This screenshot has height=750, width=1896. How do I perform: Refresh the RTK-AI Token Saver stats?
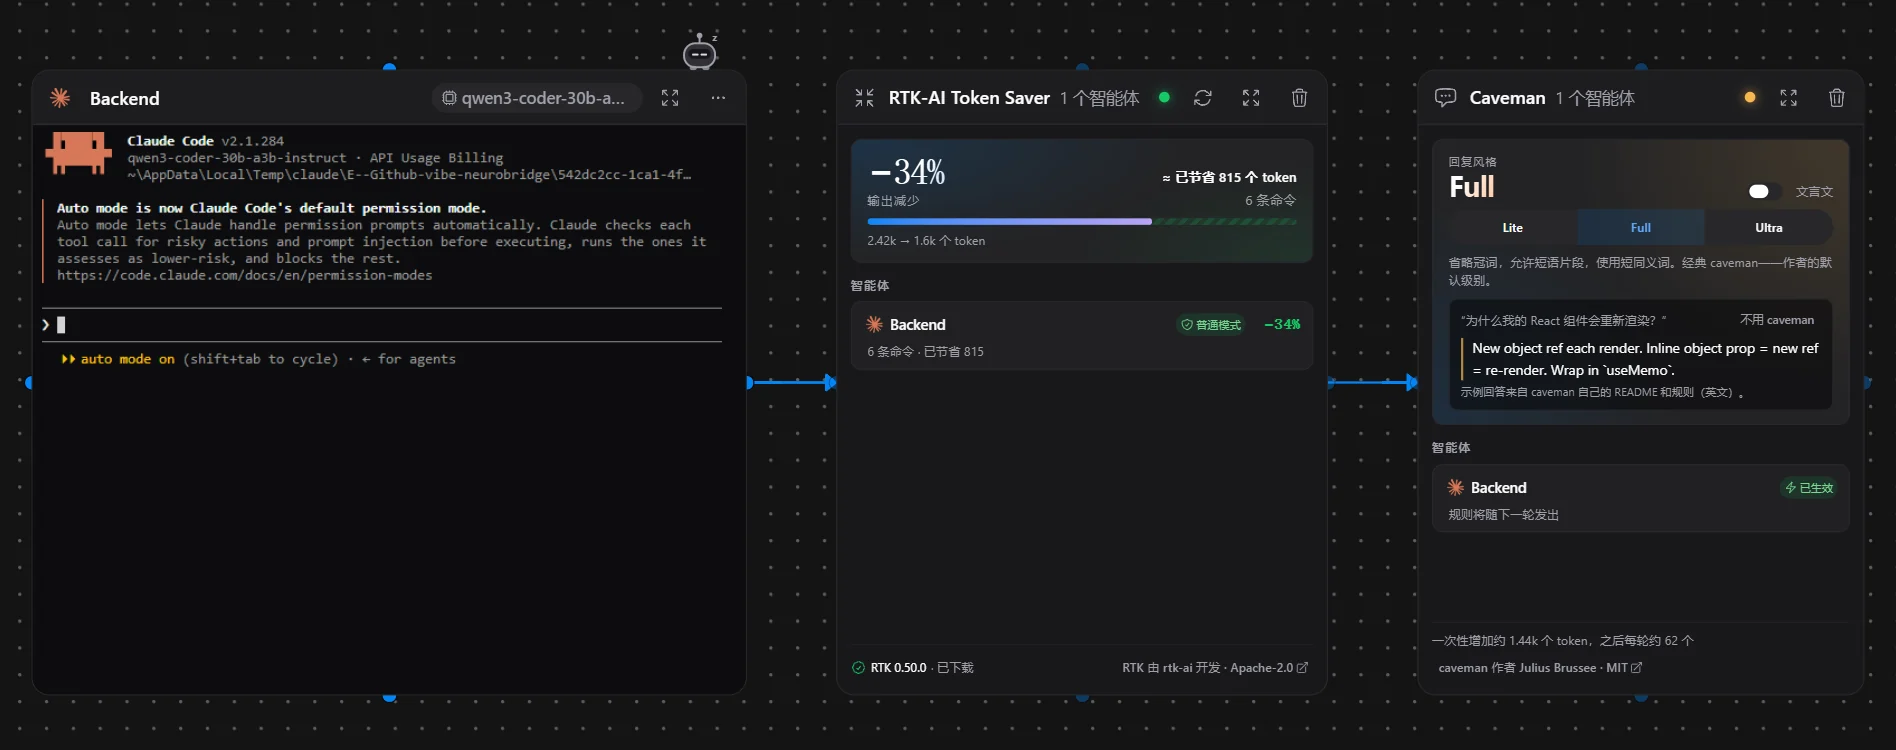[1203, 98]
